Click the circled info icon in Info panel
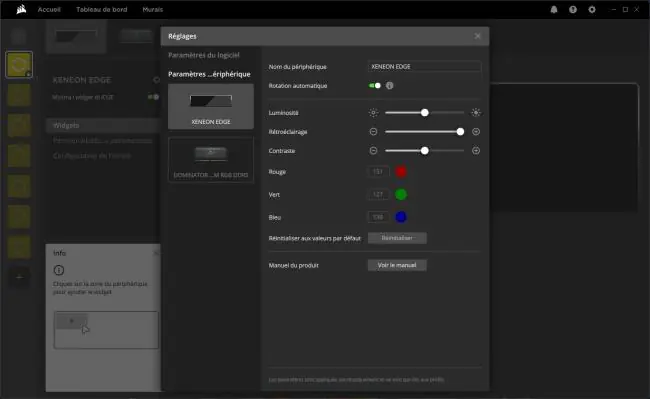650x399 pixels. (x=59, y=270)
